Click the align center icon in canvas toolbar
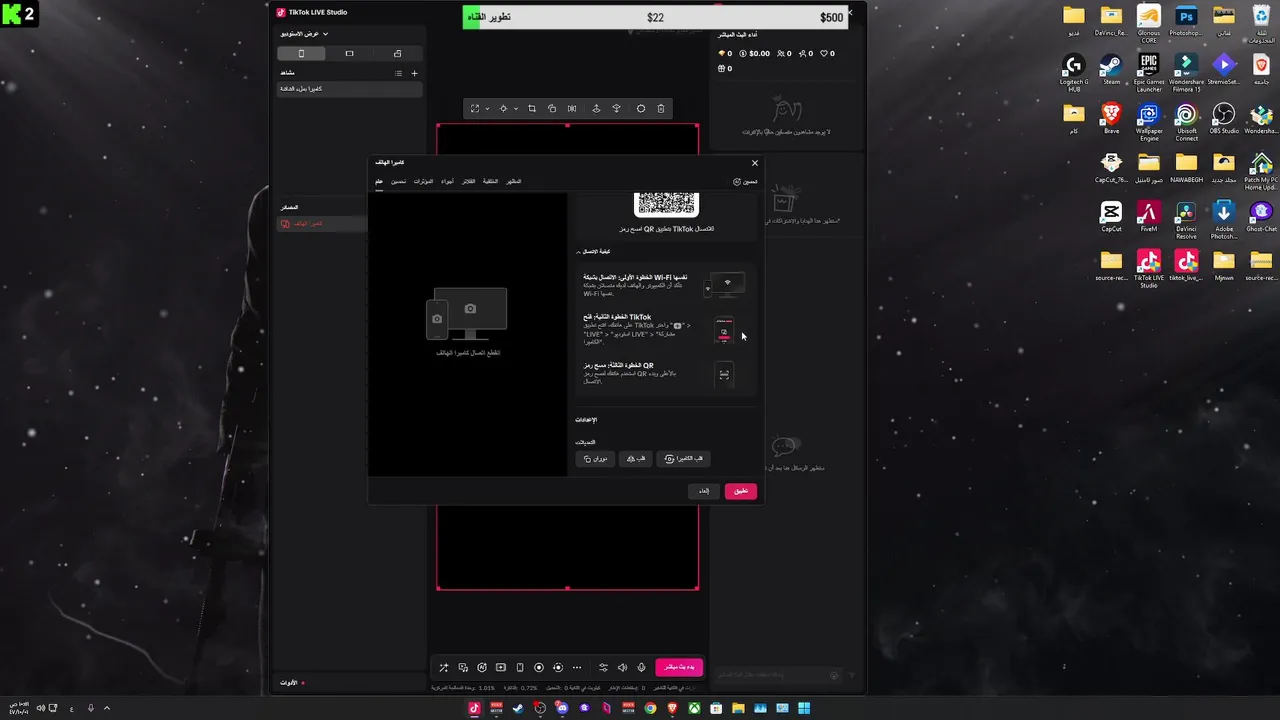This screenshot has width=1280, height=720. (503, 108)
